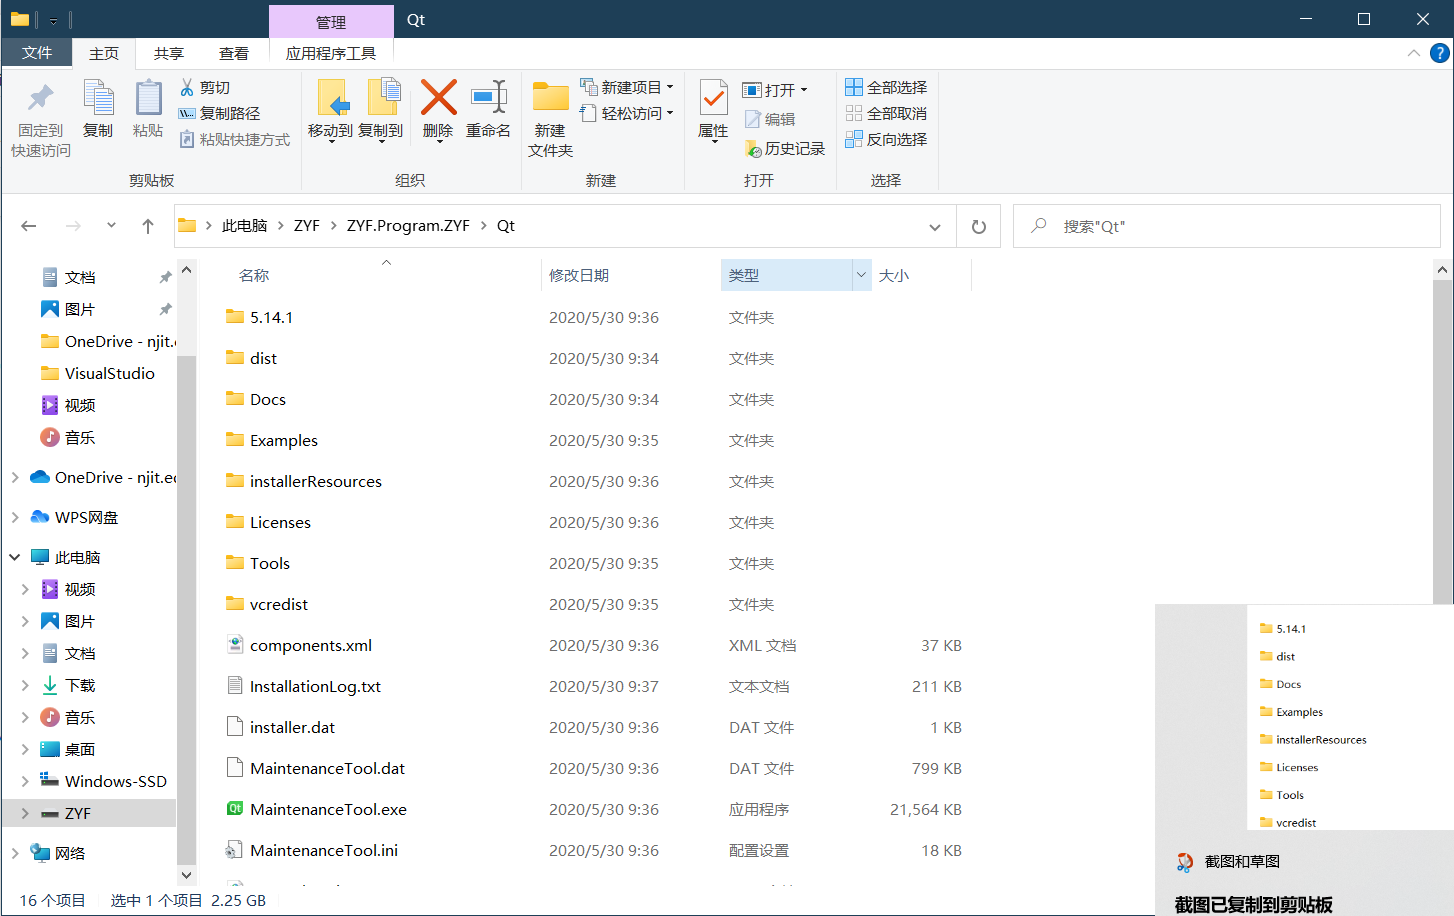Click ZYF.Program.ZYF in the breadcrumb
This screenshot has height=916, width=1454.
point(408,226)
